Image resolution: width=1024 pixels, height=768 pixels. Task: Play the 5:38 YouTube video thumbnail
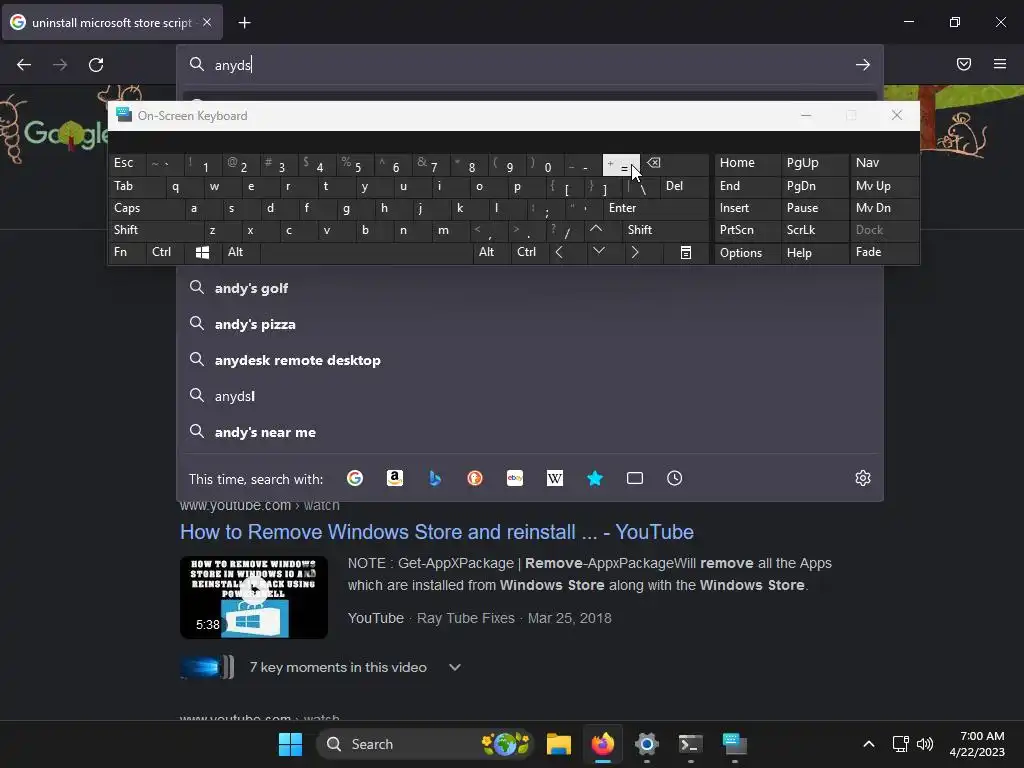(253, 597)
